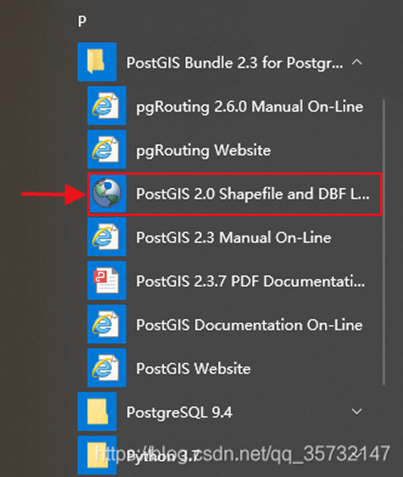The image size is (403, 477).
Task: Open PostGIS 2.3.7 PDF Documentation entry
Action: pyautogui.click(x=235, y=280)
